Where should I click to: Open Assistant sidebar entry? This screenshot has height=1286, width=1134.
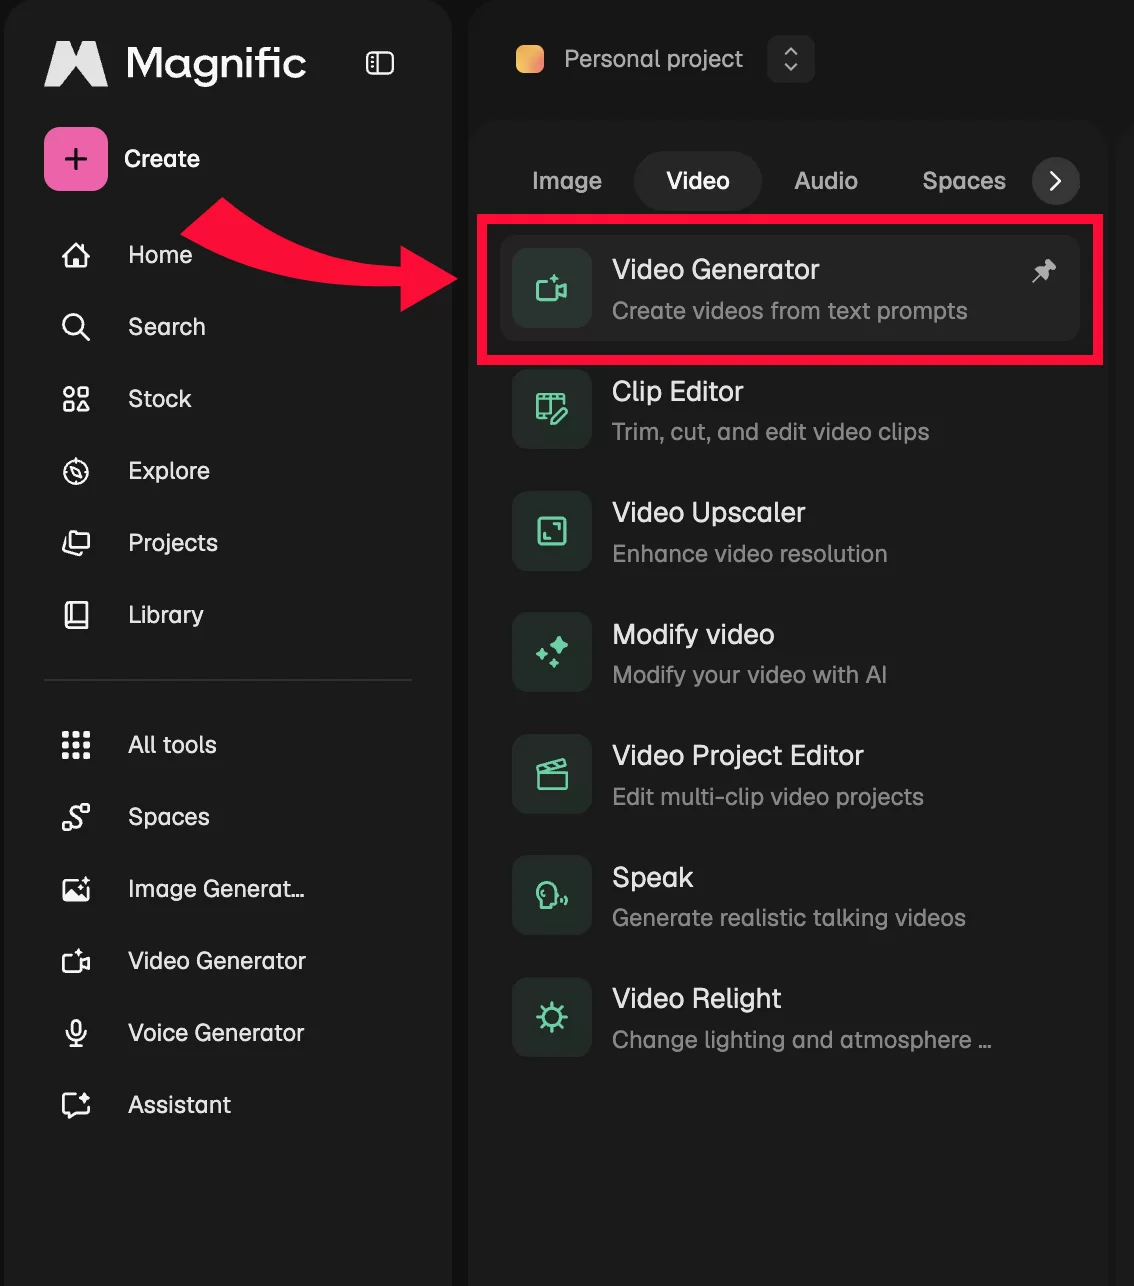[x=180, y=1105]
